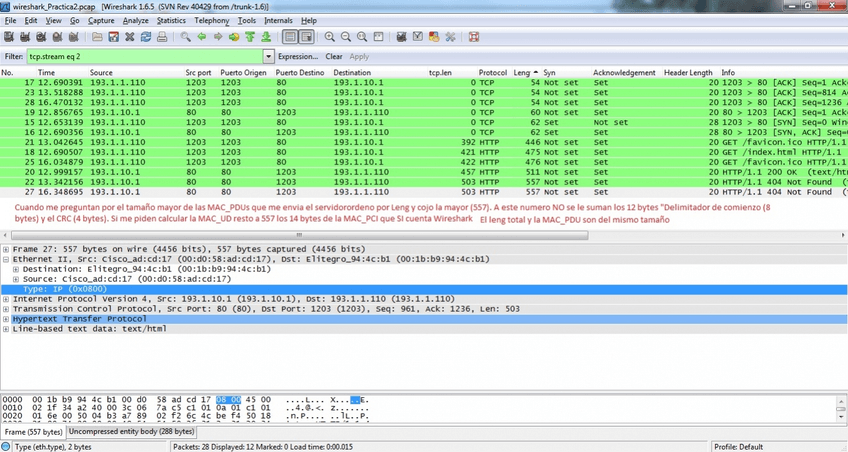Screen dimensions: 848x452
Task: Open the display filter history dropdown
Action: click(268, 57)
